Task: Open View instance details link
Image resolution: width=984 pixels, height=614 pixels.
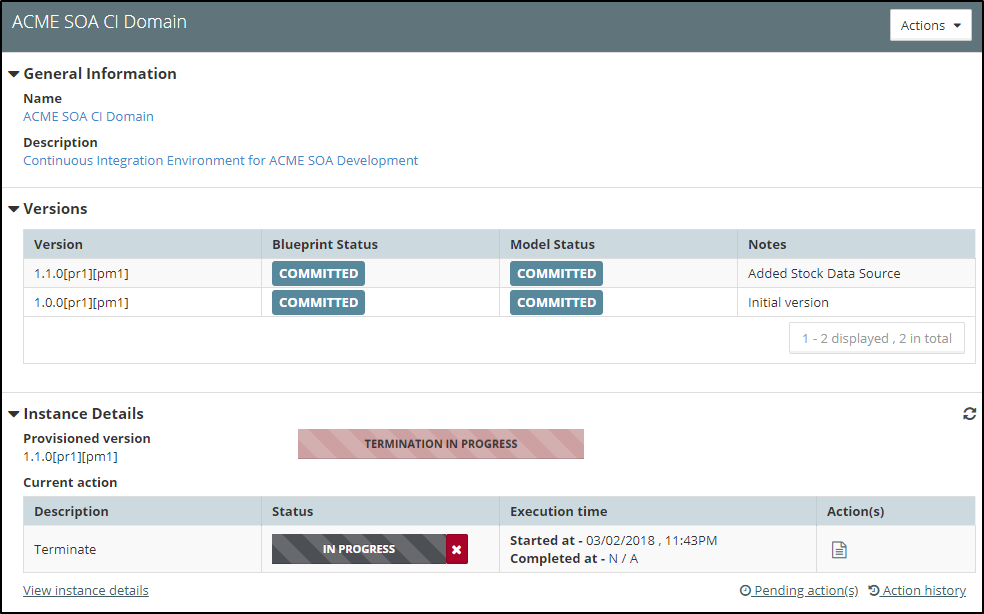Action: (x=86, y=590)
